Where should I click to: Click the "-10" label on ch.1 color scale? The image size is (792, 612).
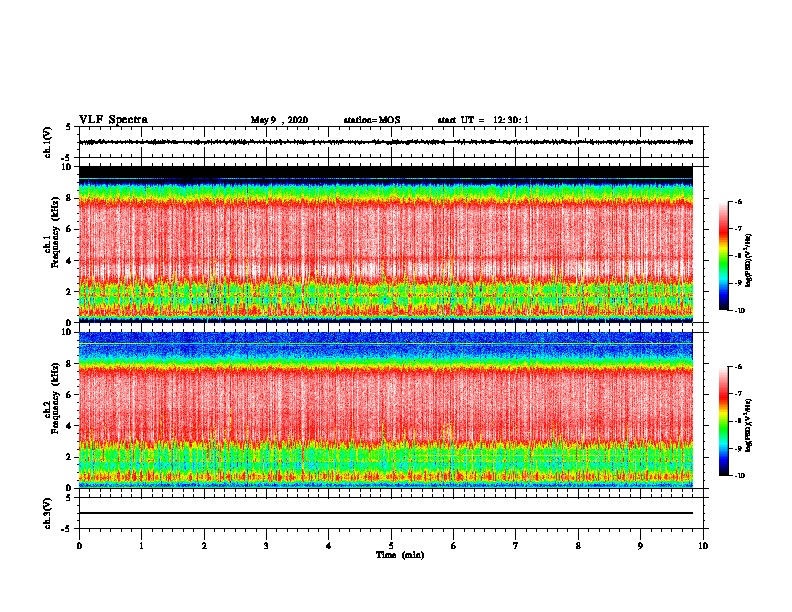coord(740,311)
